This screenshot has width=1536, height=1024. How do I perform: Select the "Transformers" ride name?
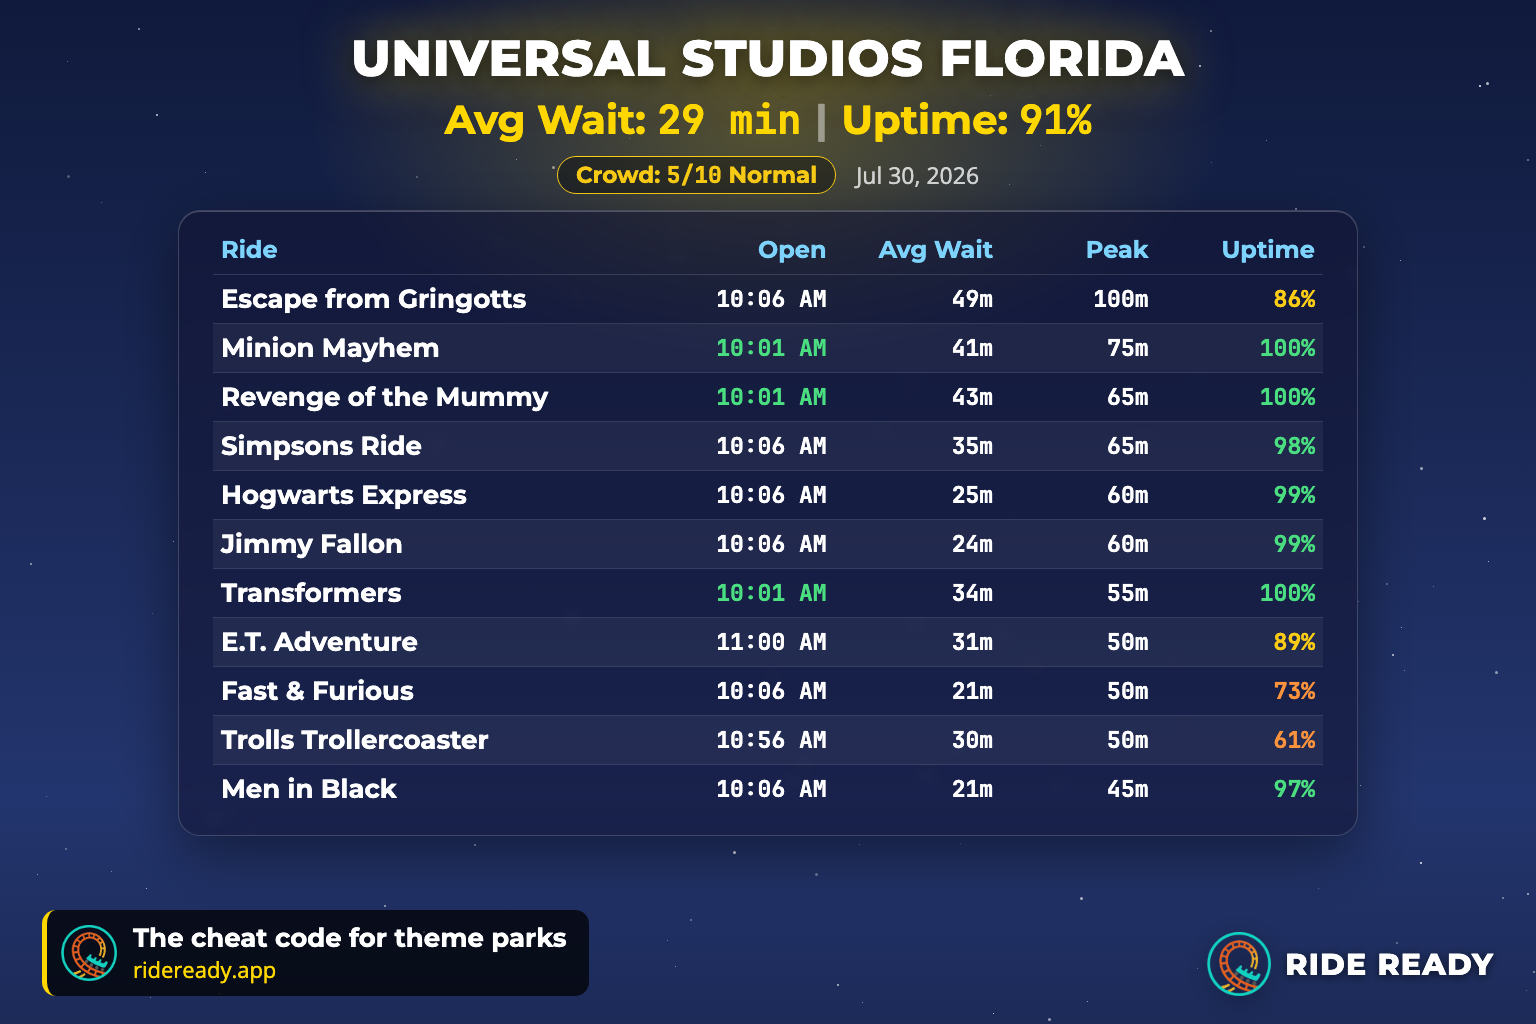[x=311, y=593]
